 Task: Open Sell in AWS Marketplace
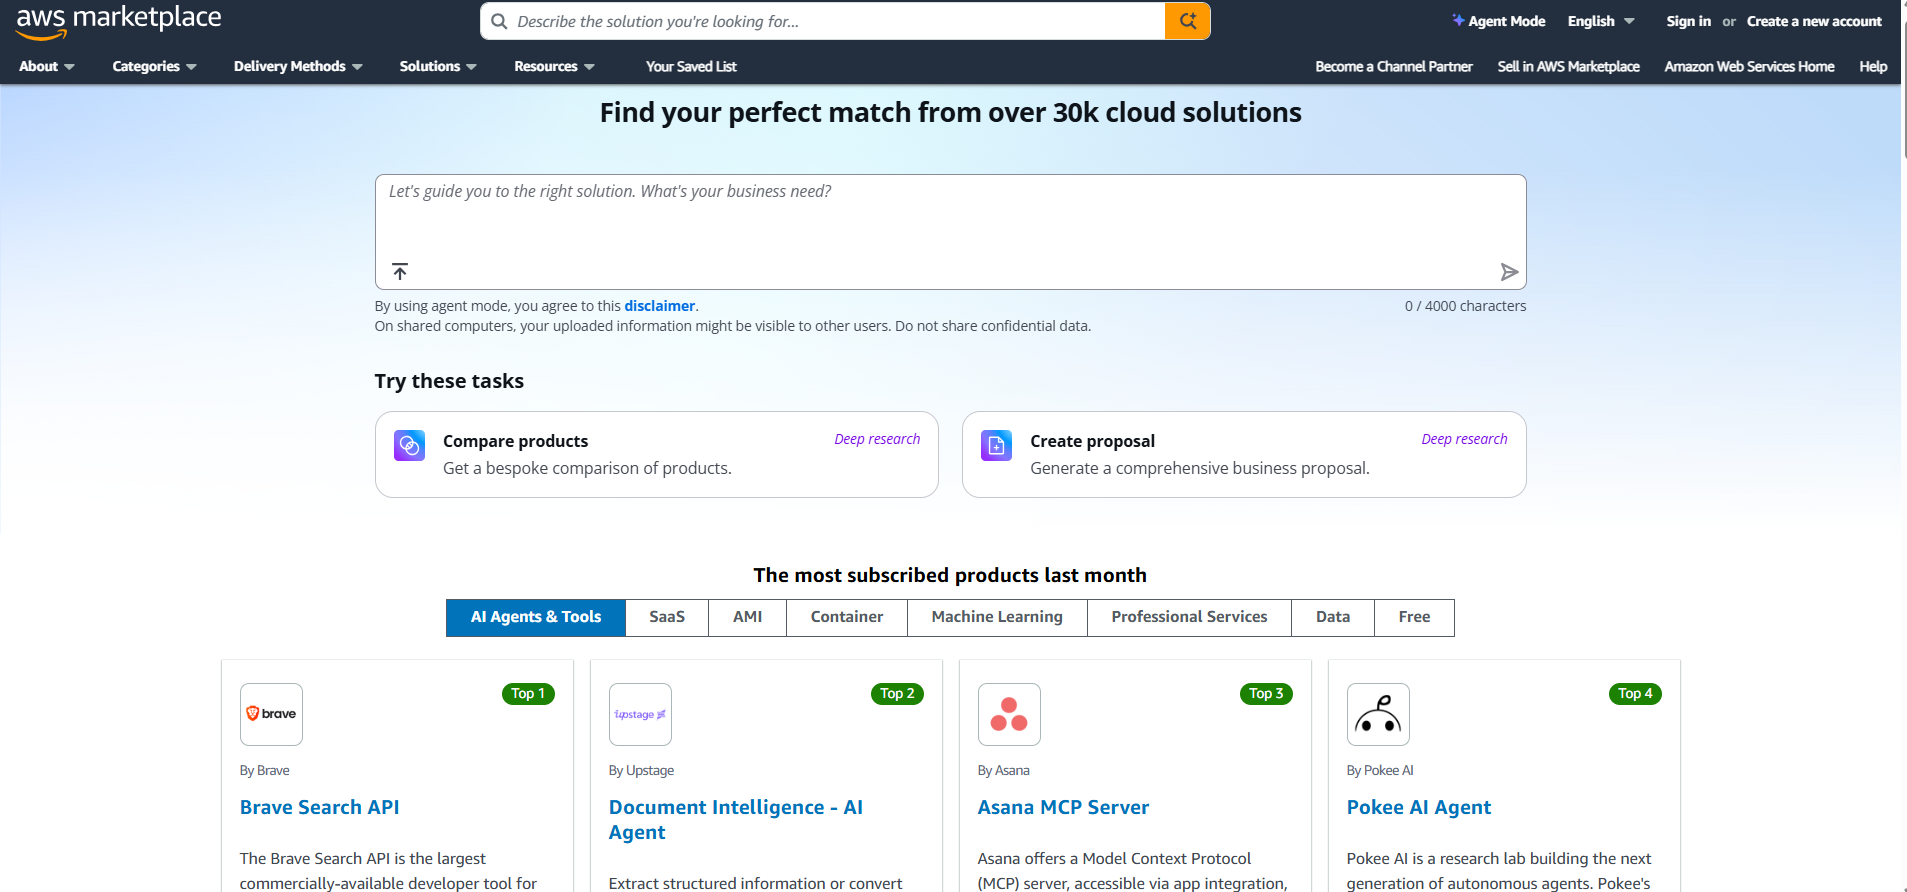click(x=1568, y=66)
